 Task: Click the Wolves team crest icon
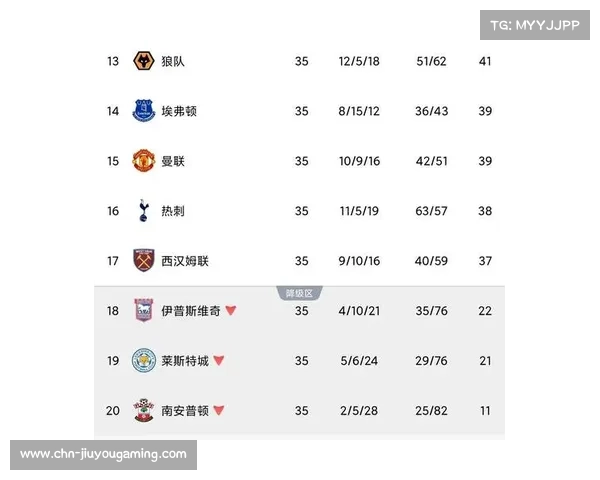pyautogui.click(x=143, y=61)
